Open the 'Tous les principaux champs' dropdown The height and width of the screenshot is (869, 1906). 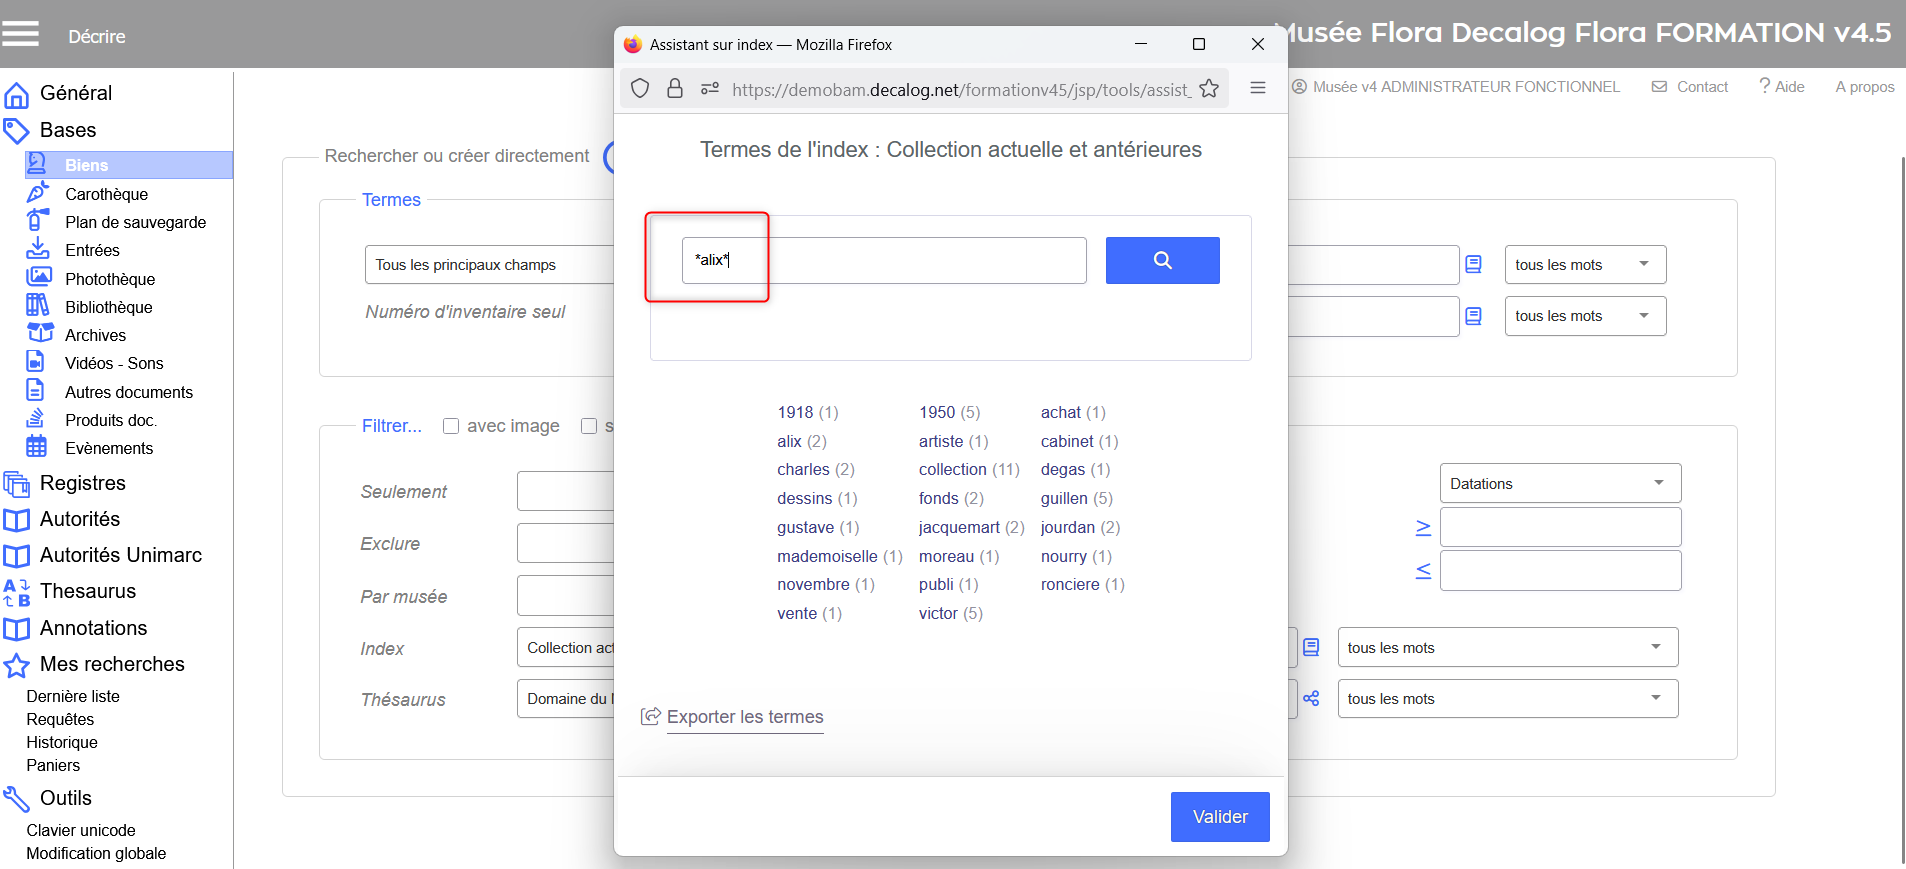tap(488, 265)
